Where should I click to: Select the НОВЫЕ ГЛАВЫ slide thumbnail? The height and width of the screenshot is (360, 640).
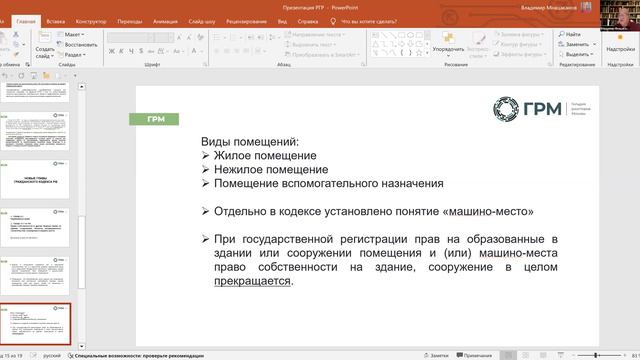(35, 180)
